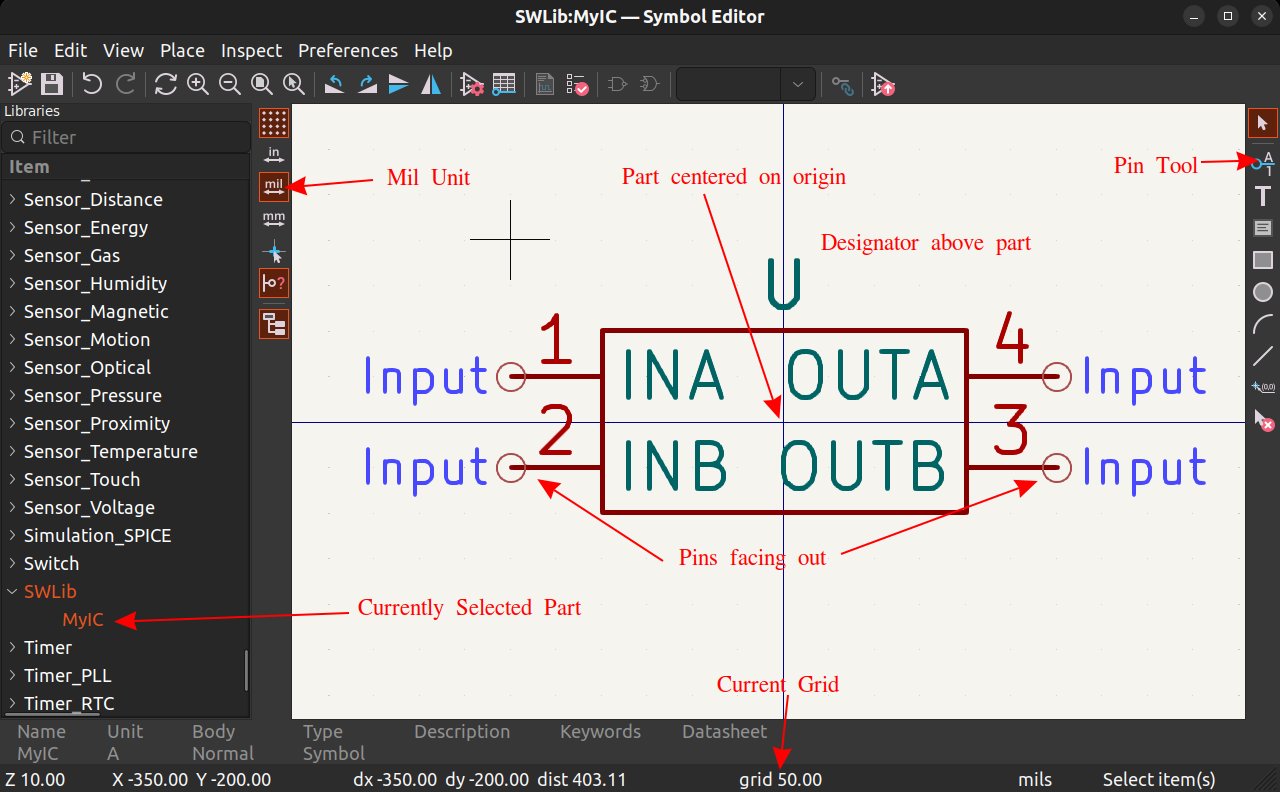Open the synchronized pins edit icon

click(x=842, y=84)
